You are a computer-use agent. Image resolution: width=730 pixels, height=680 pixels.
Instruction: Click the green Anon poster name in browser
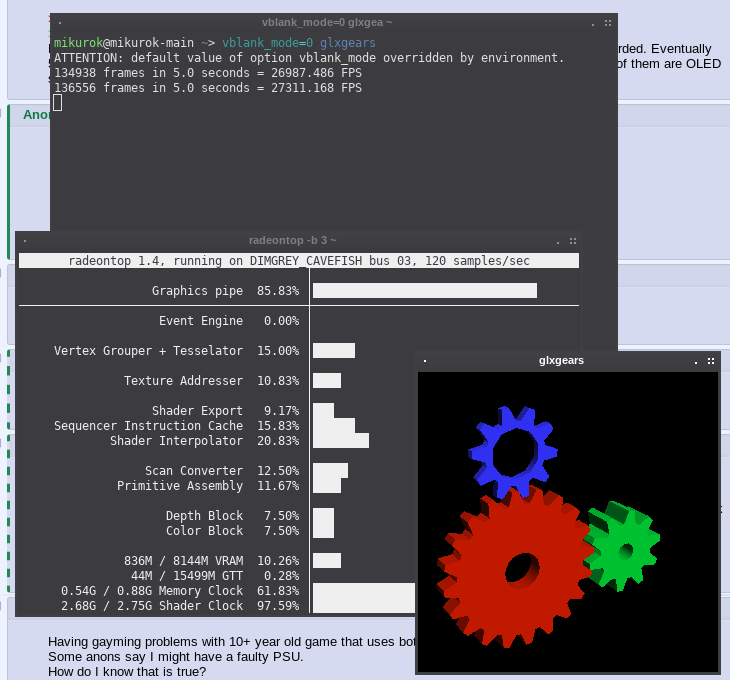(36, 114)
